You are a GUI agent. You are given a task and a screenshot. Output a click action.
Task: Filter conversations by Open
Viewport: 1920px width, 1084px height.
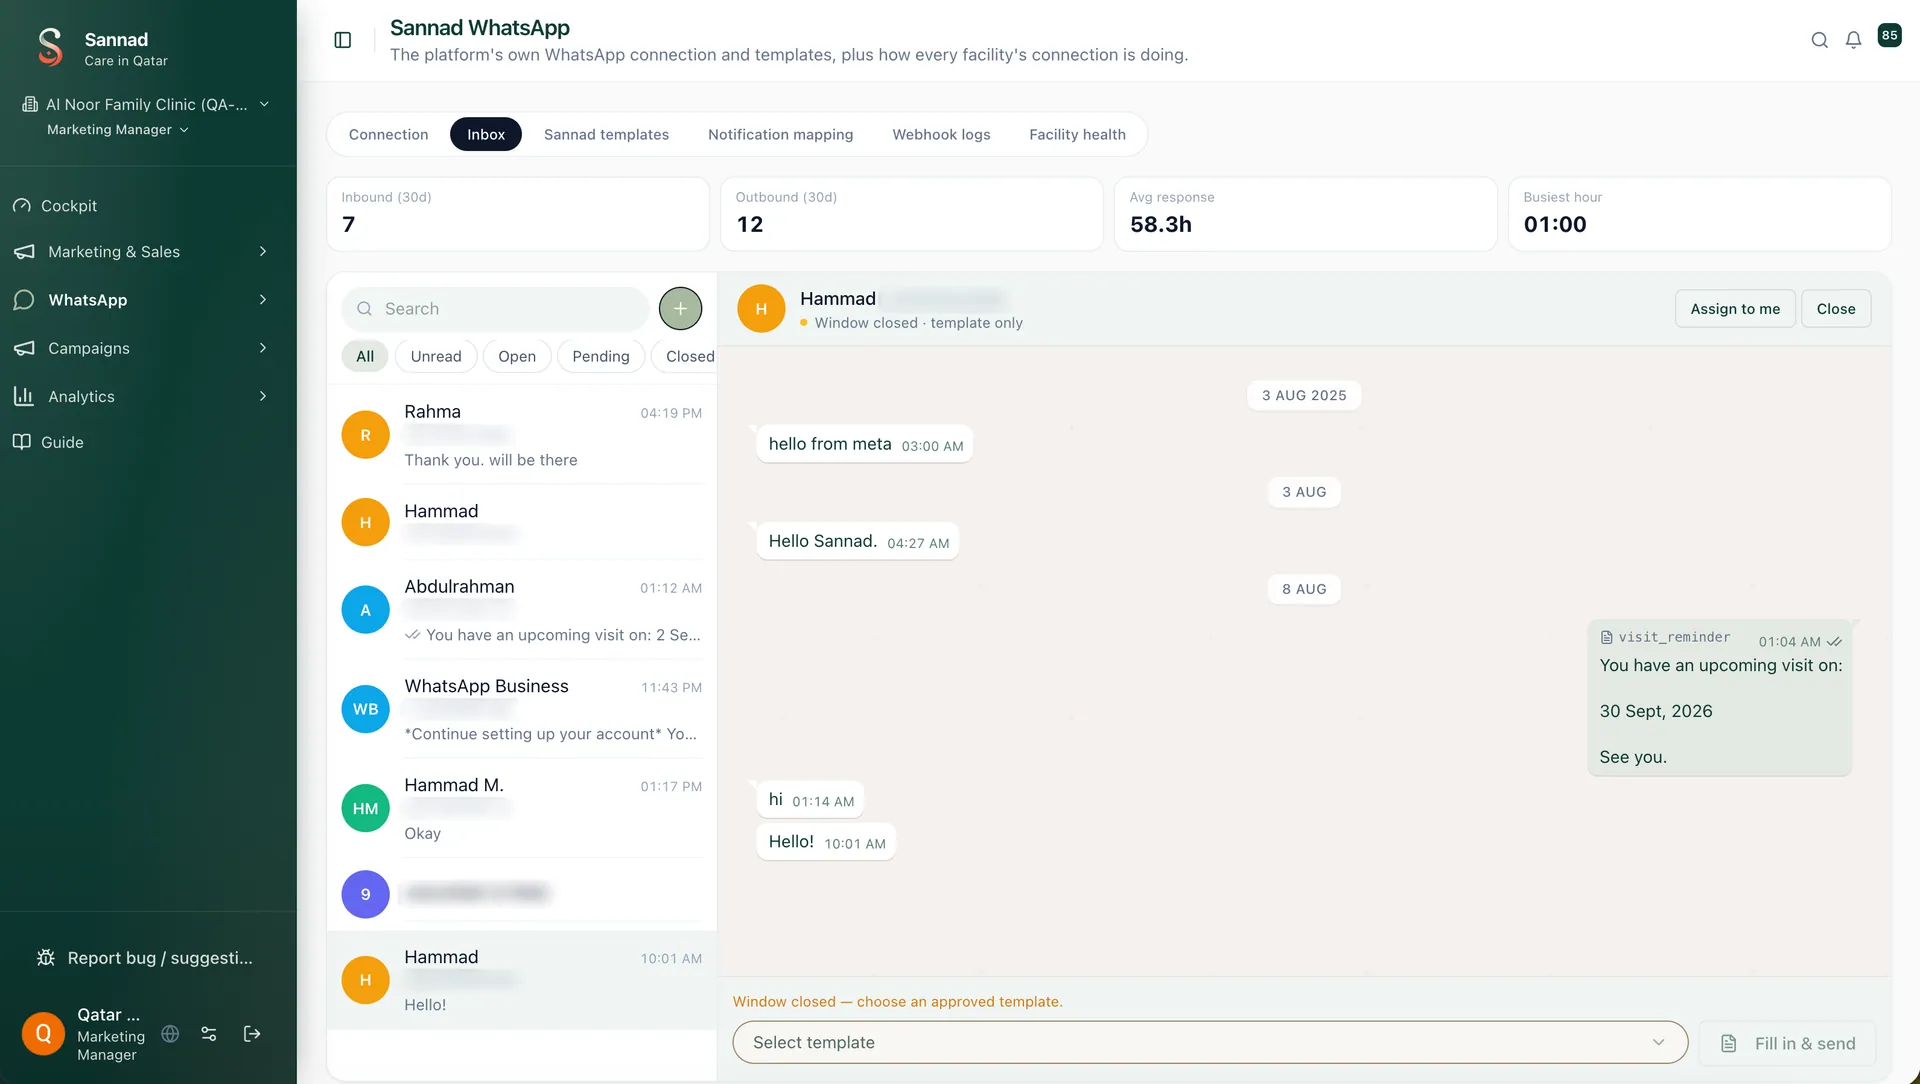click(517, 357)
